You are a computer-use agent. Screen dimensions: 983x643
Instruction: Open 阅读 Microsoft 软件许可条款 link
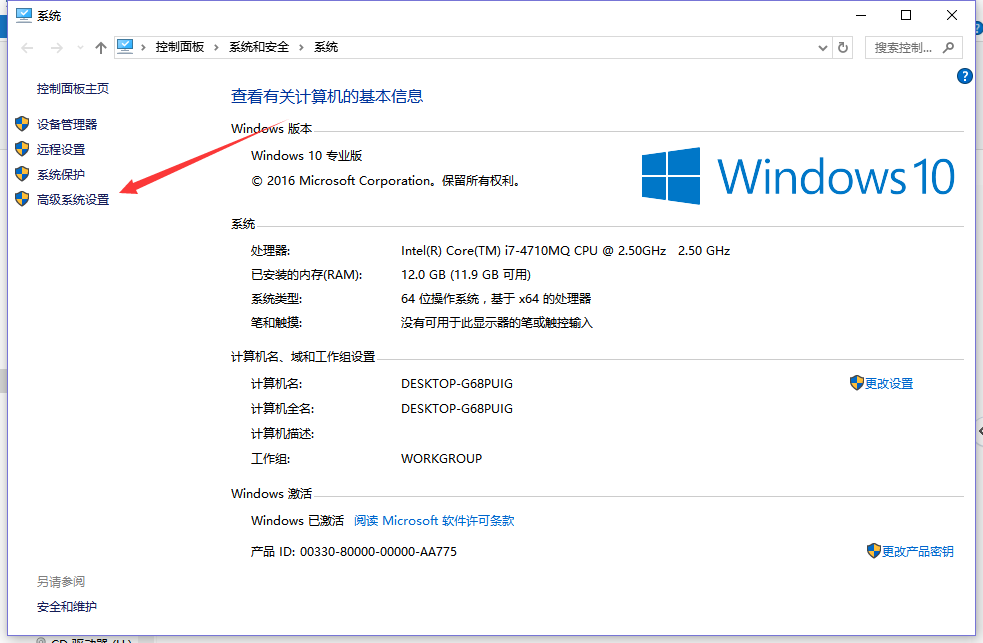[434, 521]
